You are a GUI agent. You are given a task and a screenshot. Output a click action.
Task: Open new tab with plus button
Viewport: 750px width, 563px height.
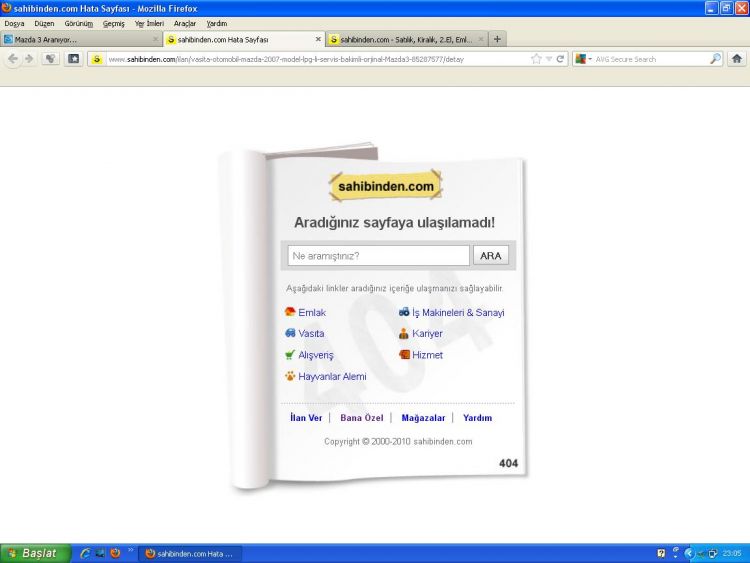point(497,39)
